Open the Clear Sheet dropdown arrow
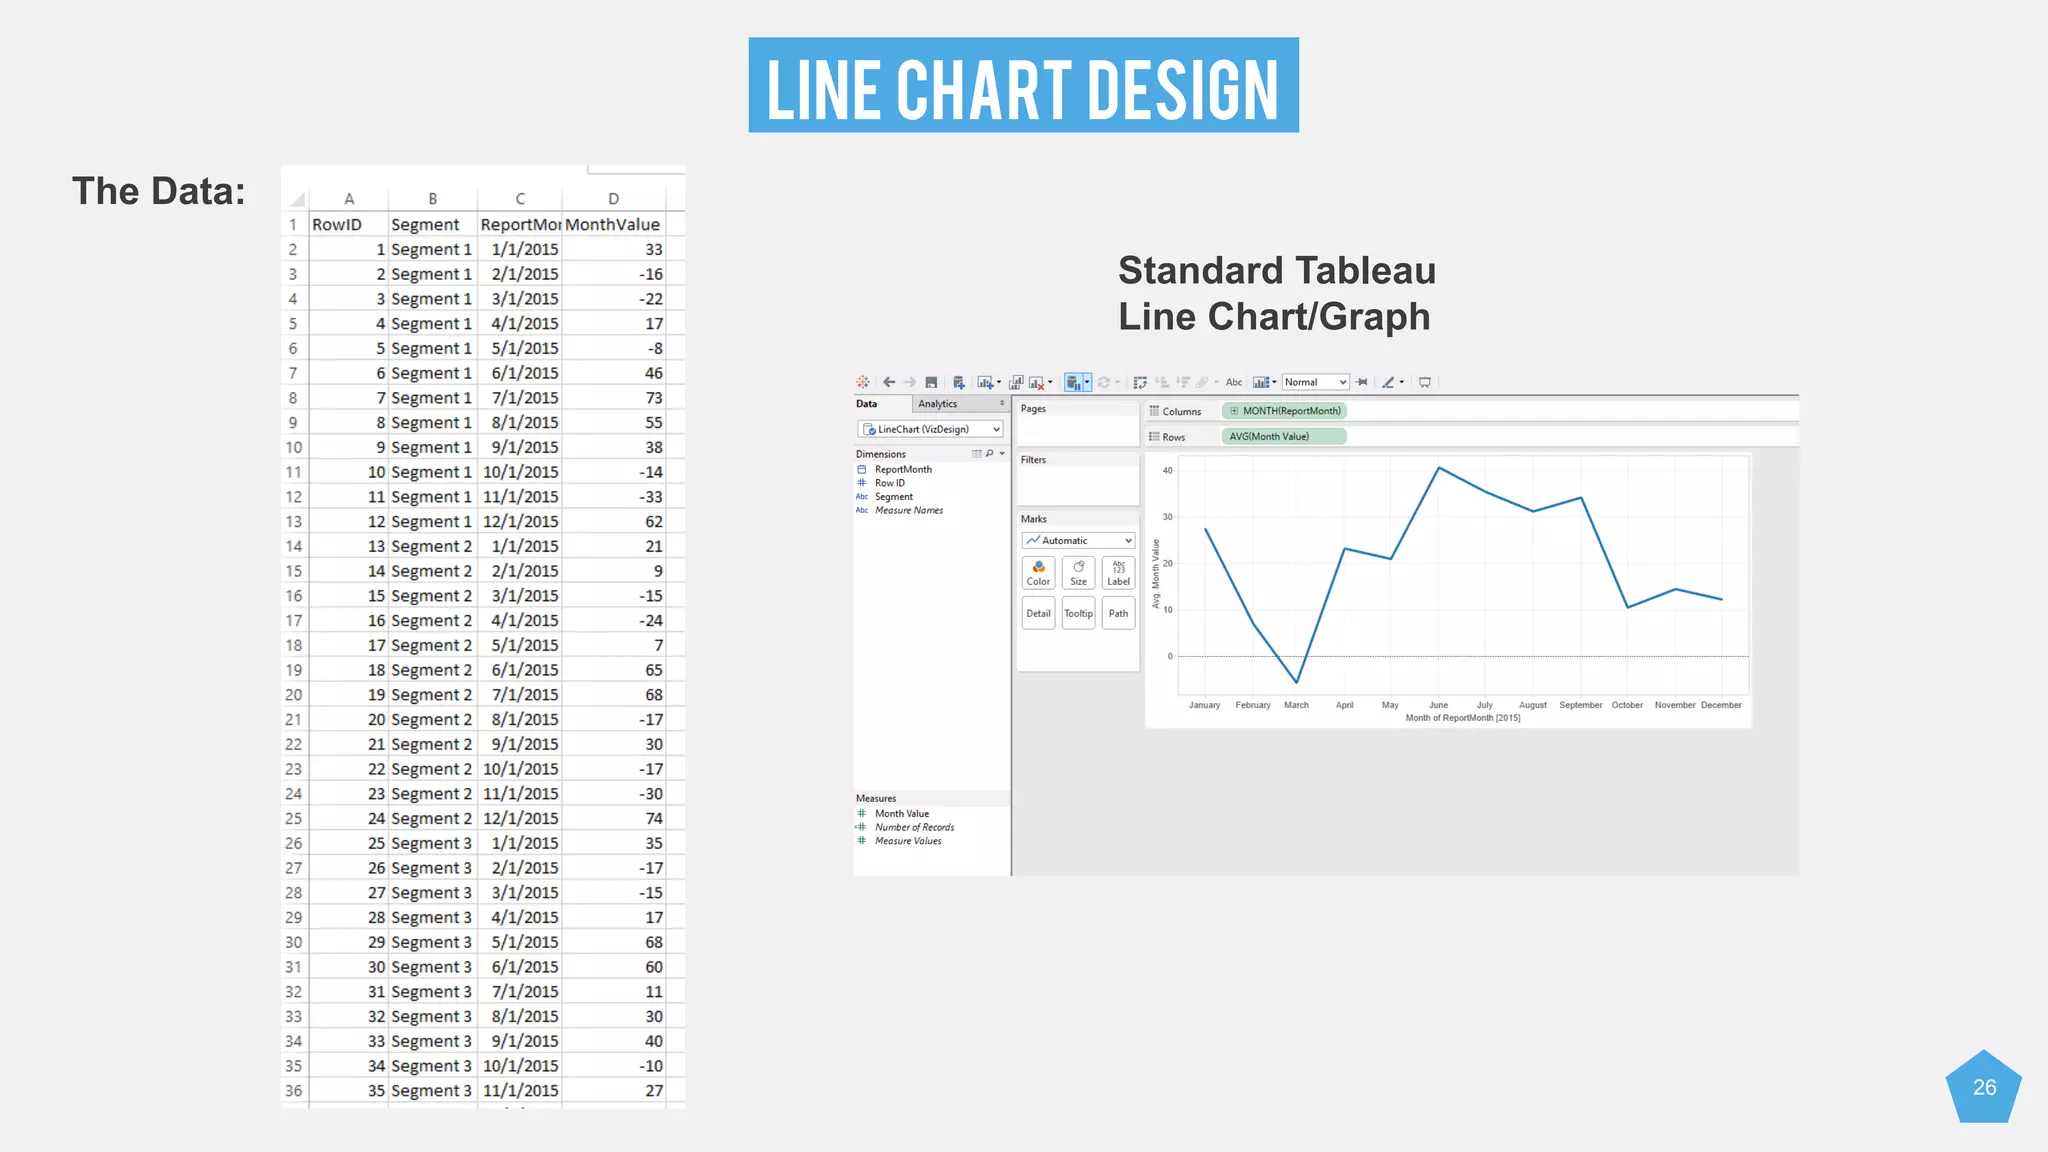The image size is (2048, 1152). click(x=1050, y=382)
